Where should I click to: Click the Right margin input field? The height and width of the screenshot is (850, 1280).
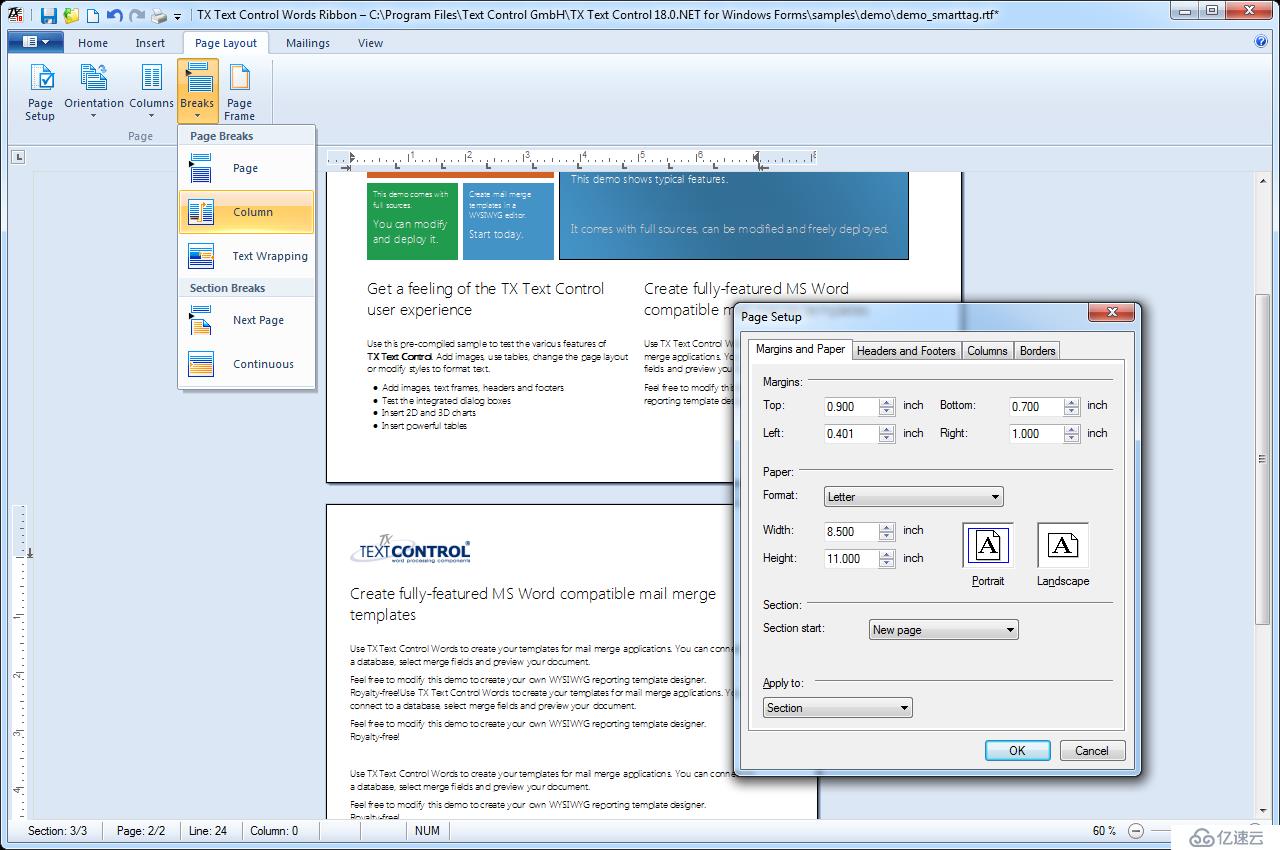pos(1036,434)
